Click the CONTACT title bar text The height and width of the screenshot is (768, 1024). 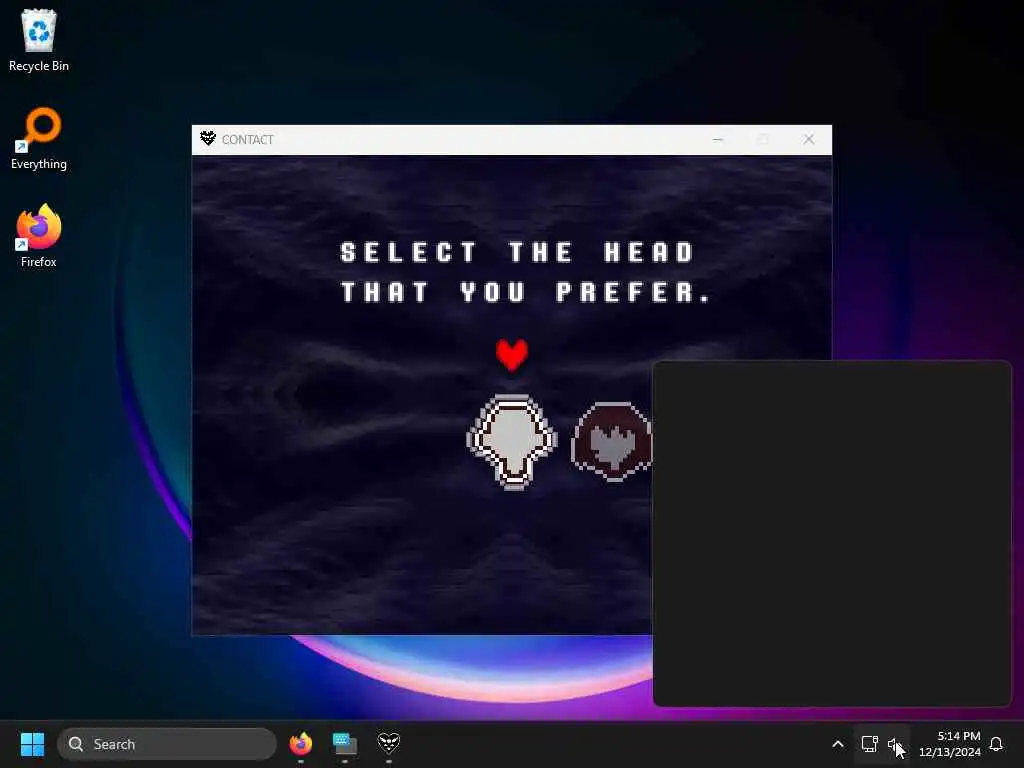(248, 139)
